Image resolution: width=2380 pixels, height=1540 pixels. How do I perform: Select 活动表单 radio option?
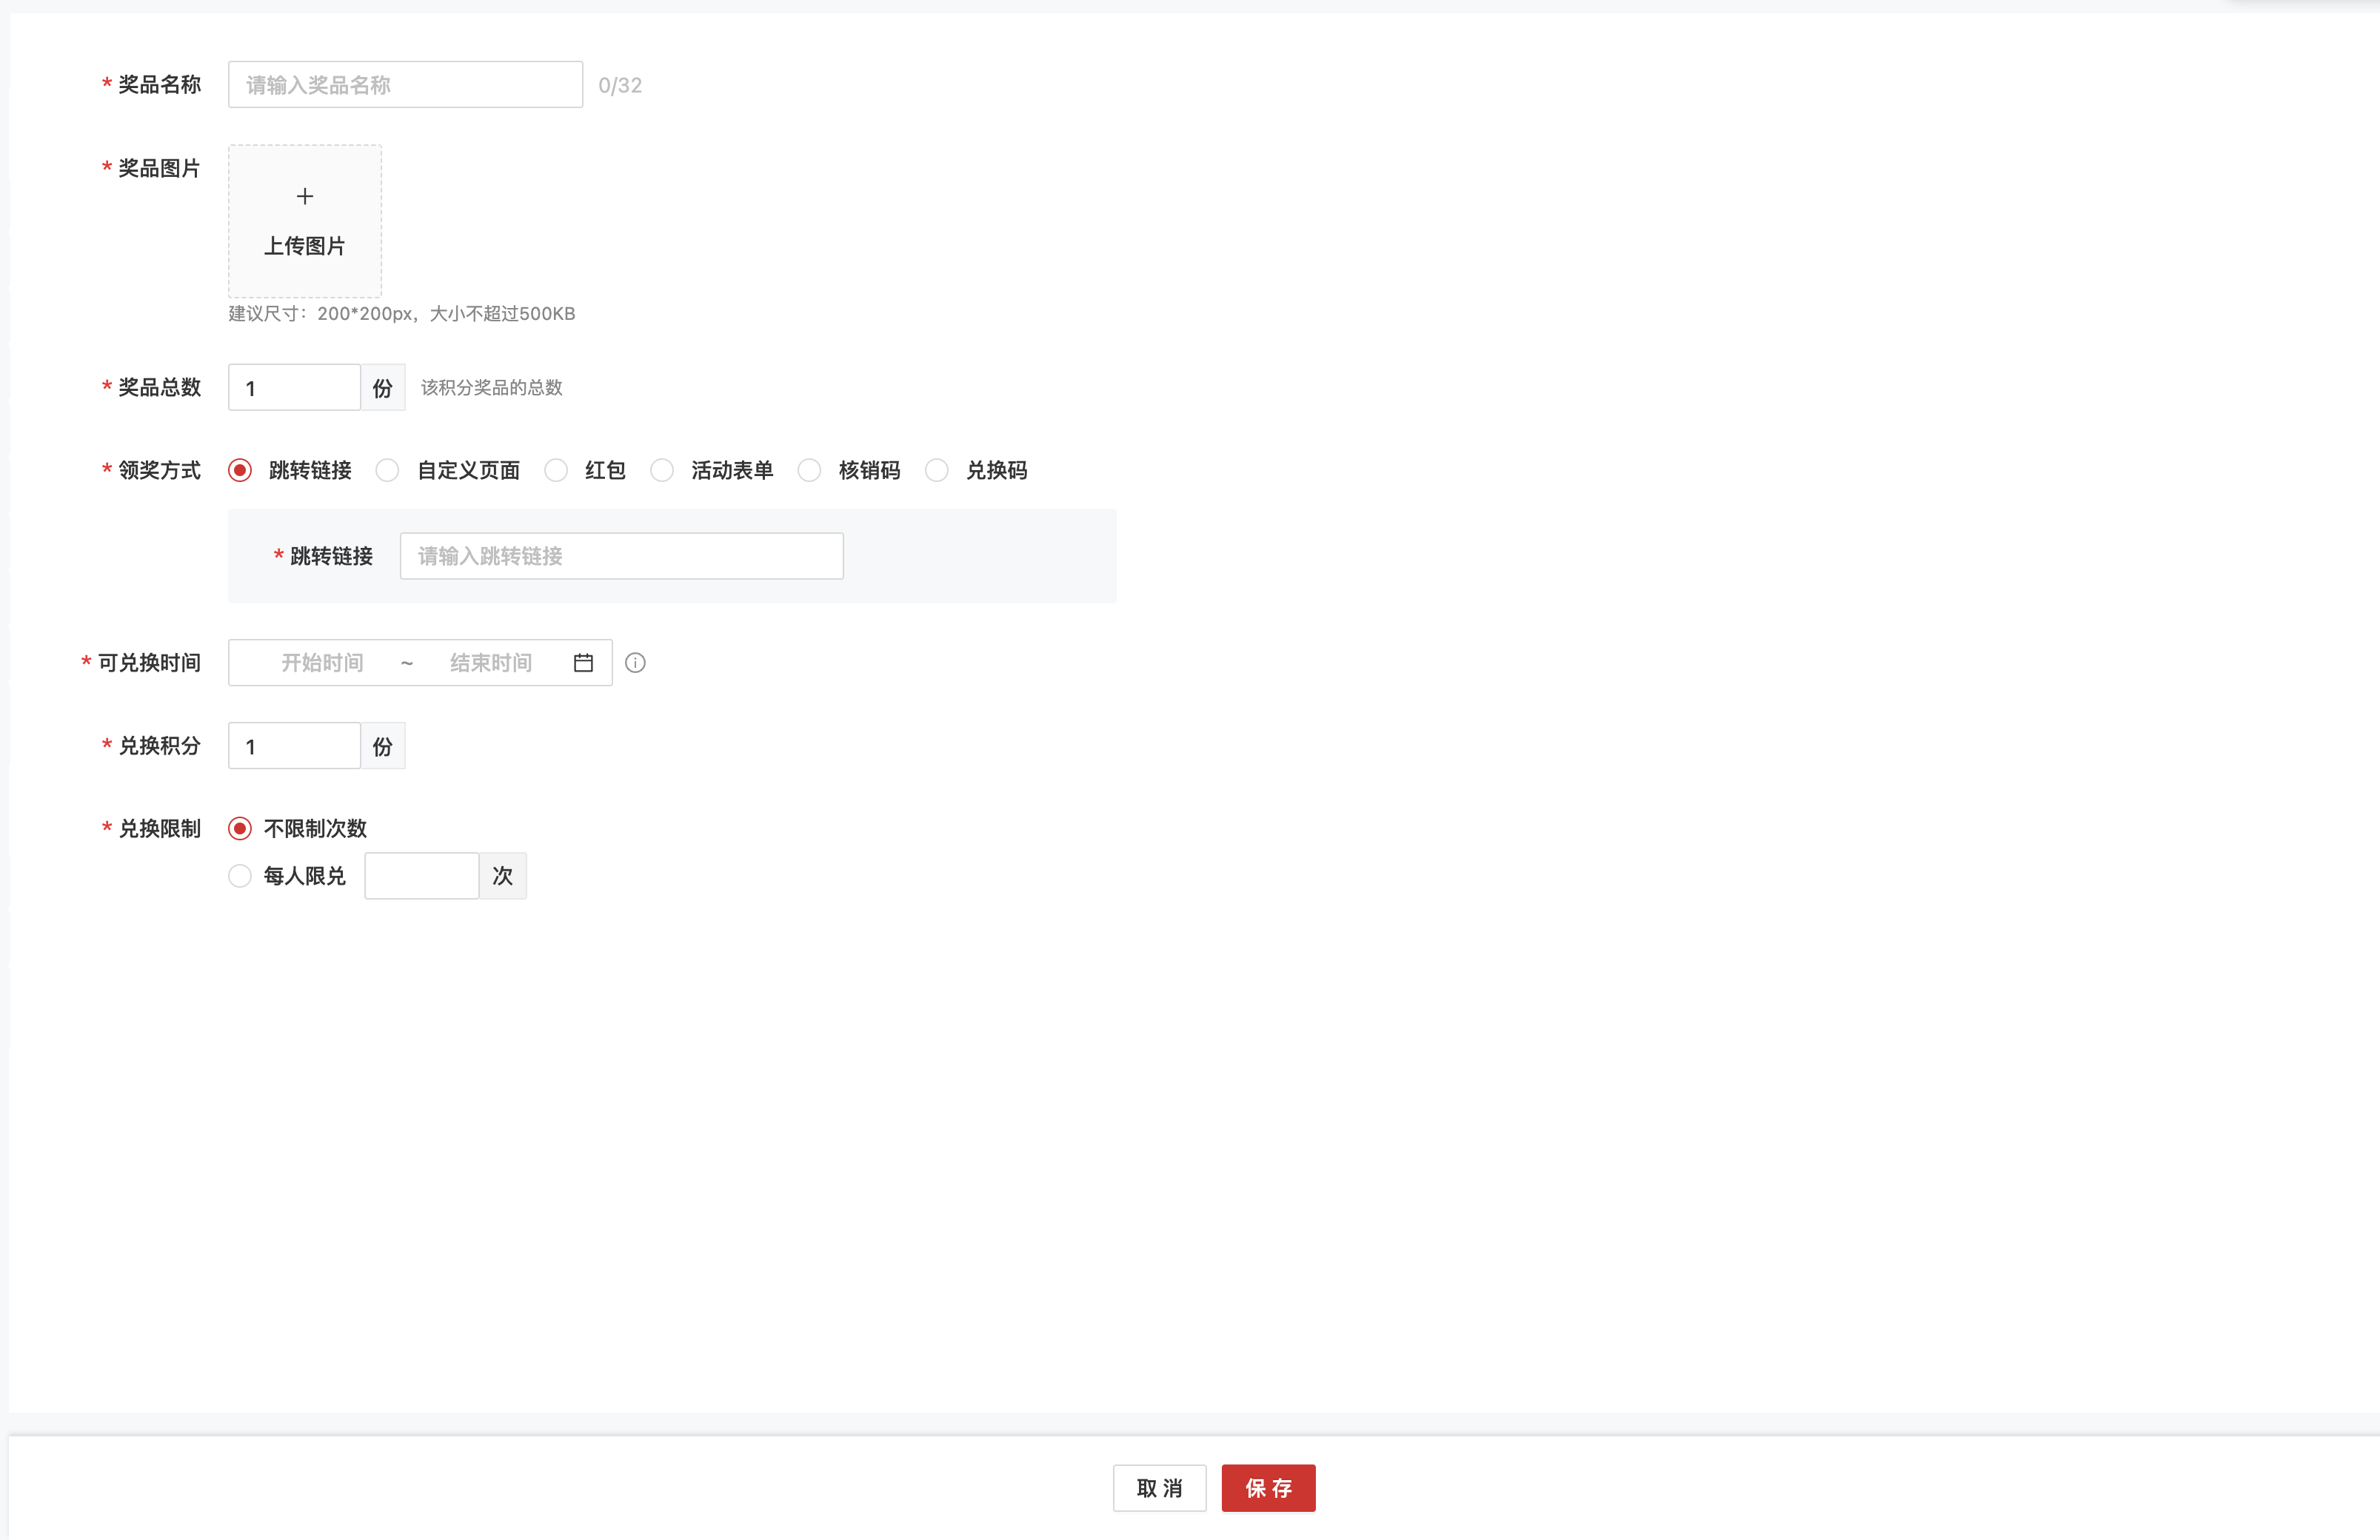pos(662,470)
